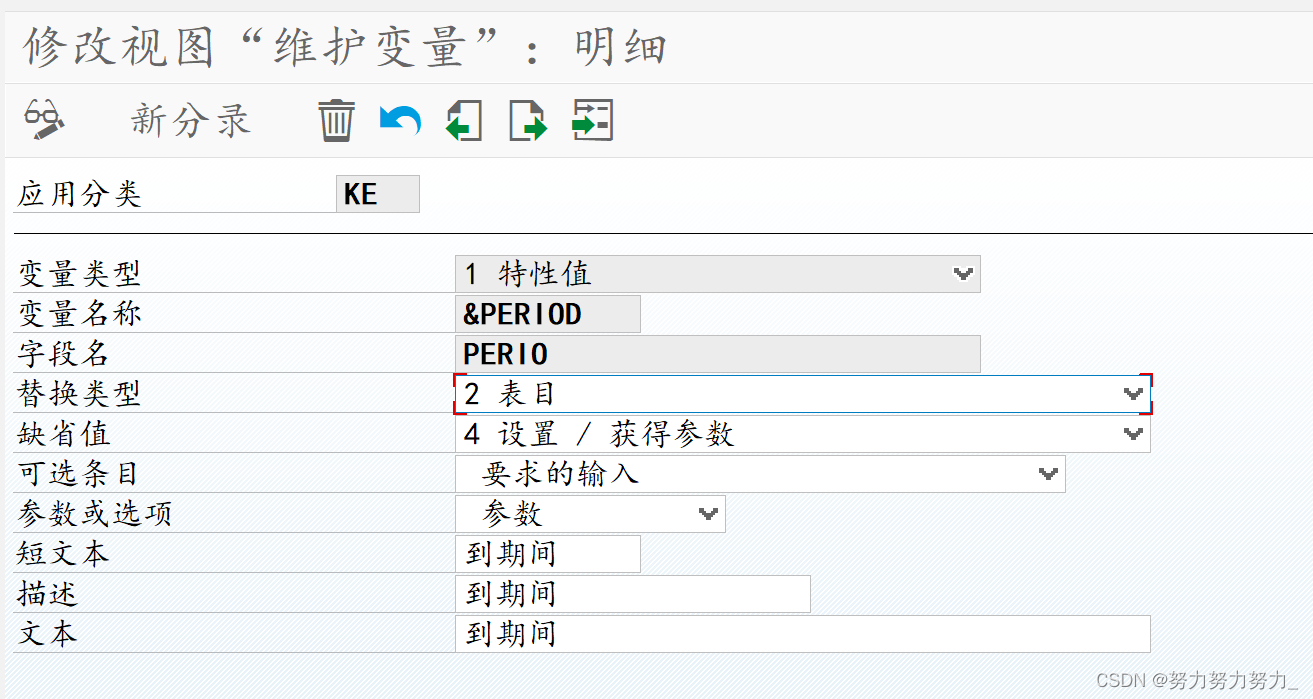
Task: Click the 描述 text field
Action: (x=633, y=593)
